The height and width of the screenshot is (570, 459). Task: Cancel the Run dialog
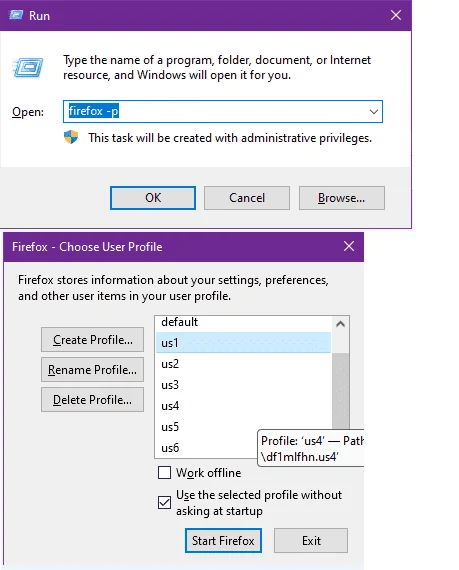pos(247,198)
